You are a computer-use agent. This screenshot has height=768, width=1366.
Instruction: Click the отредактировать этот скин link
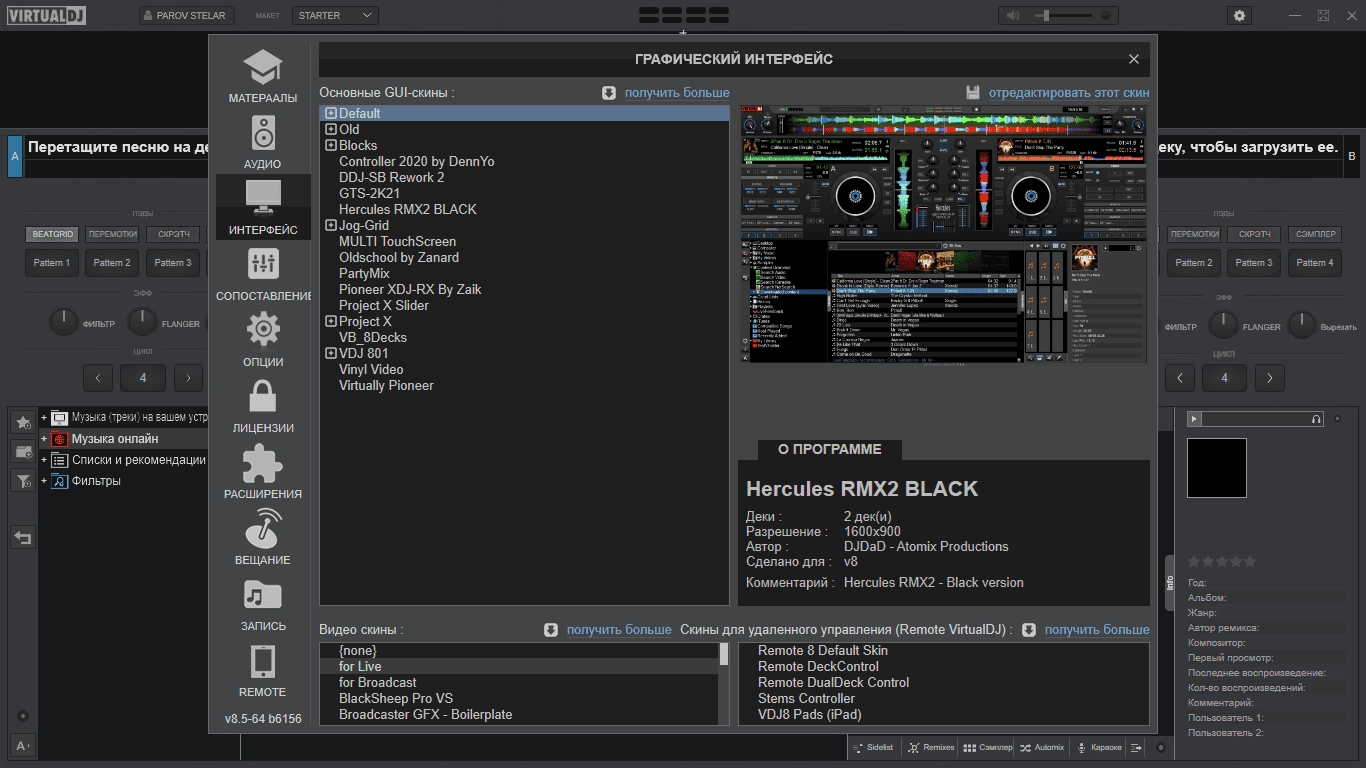(1069, 93)
